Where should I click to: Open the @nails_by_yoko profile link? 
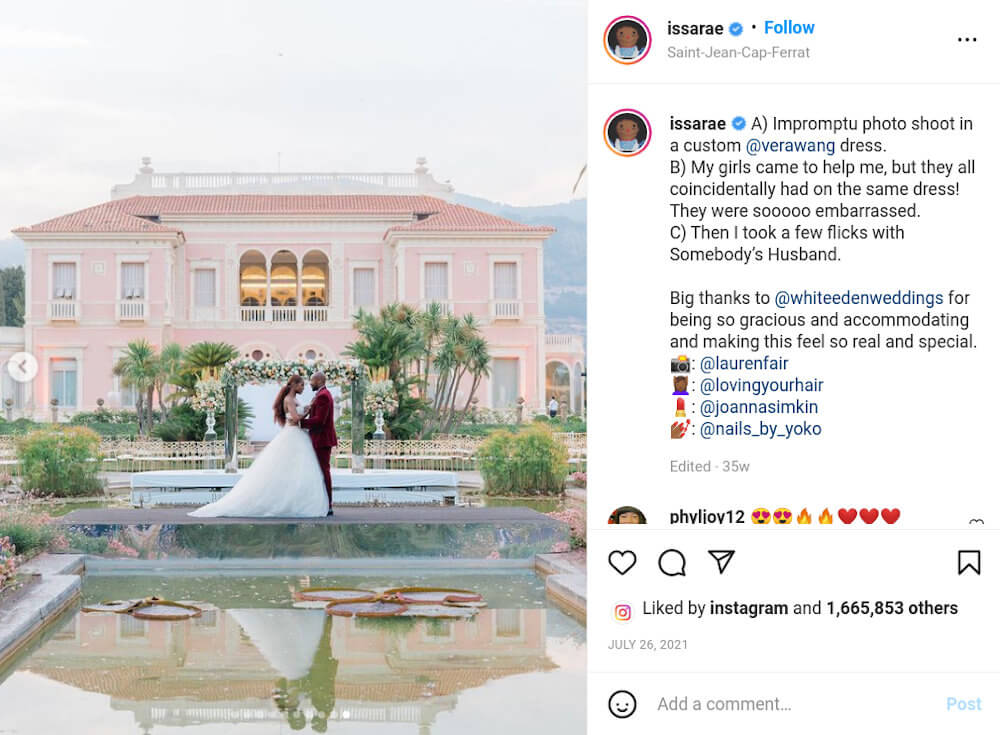760,429
